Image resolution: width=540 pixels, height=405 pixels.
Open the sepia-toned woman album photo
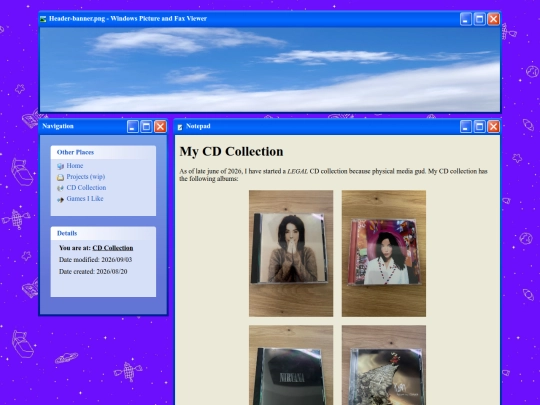pos(291,253)
